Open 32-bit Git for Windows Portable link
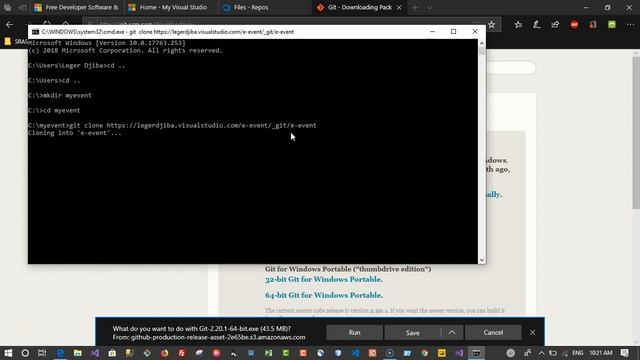 [324, 279]
